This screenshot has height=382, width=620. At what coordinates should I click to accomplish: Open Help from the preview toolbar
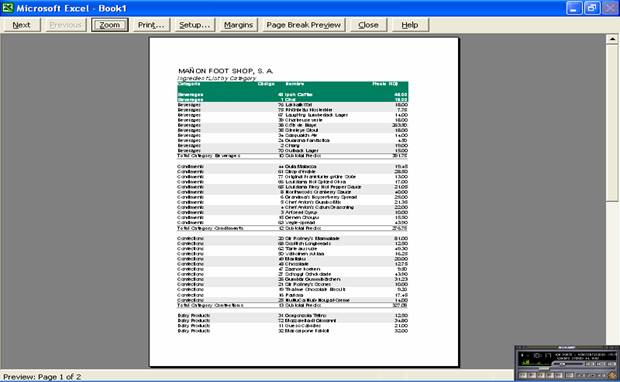tap(410, 25)
